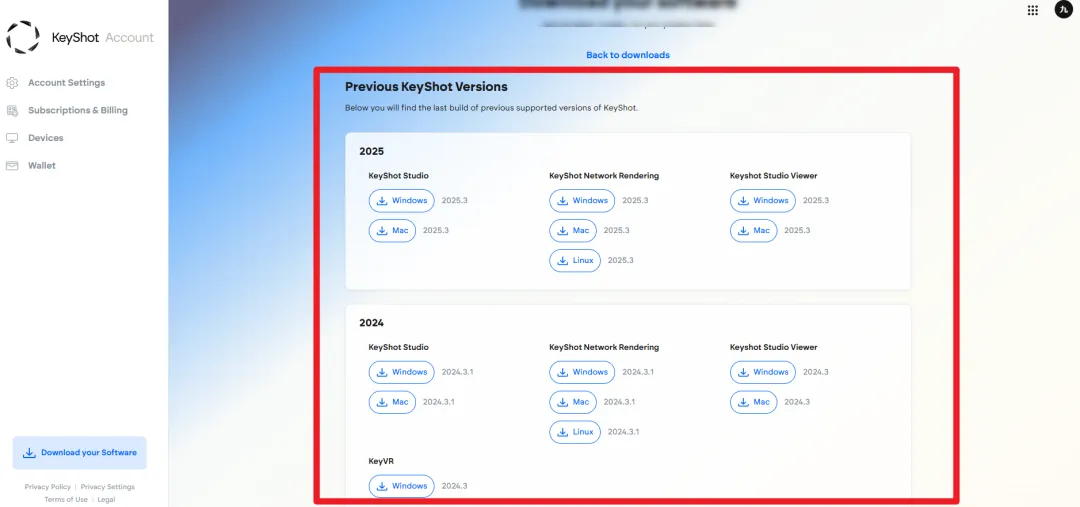The width and height of the screenshot is (1080, 507).
Task: Click the Devices monitor icon
Action: (12, 138)
